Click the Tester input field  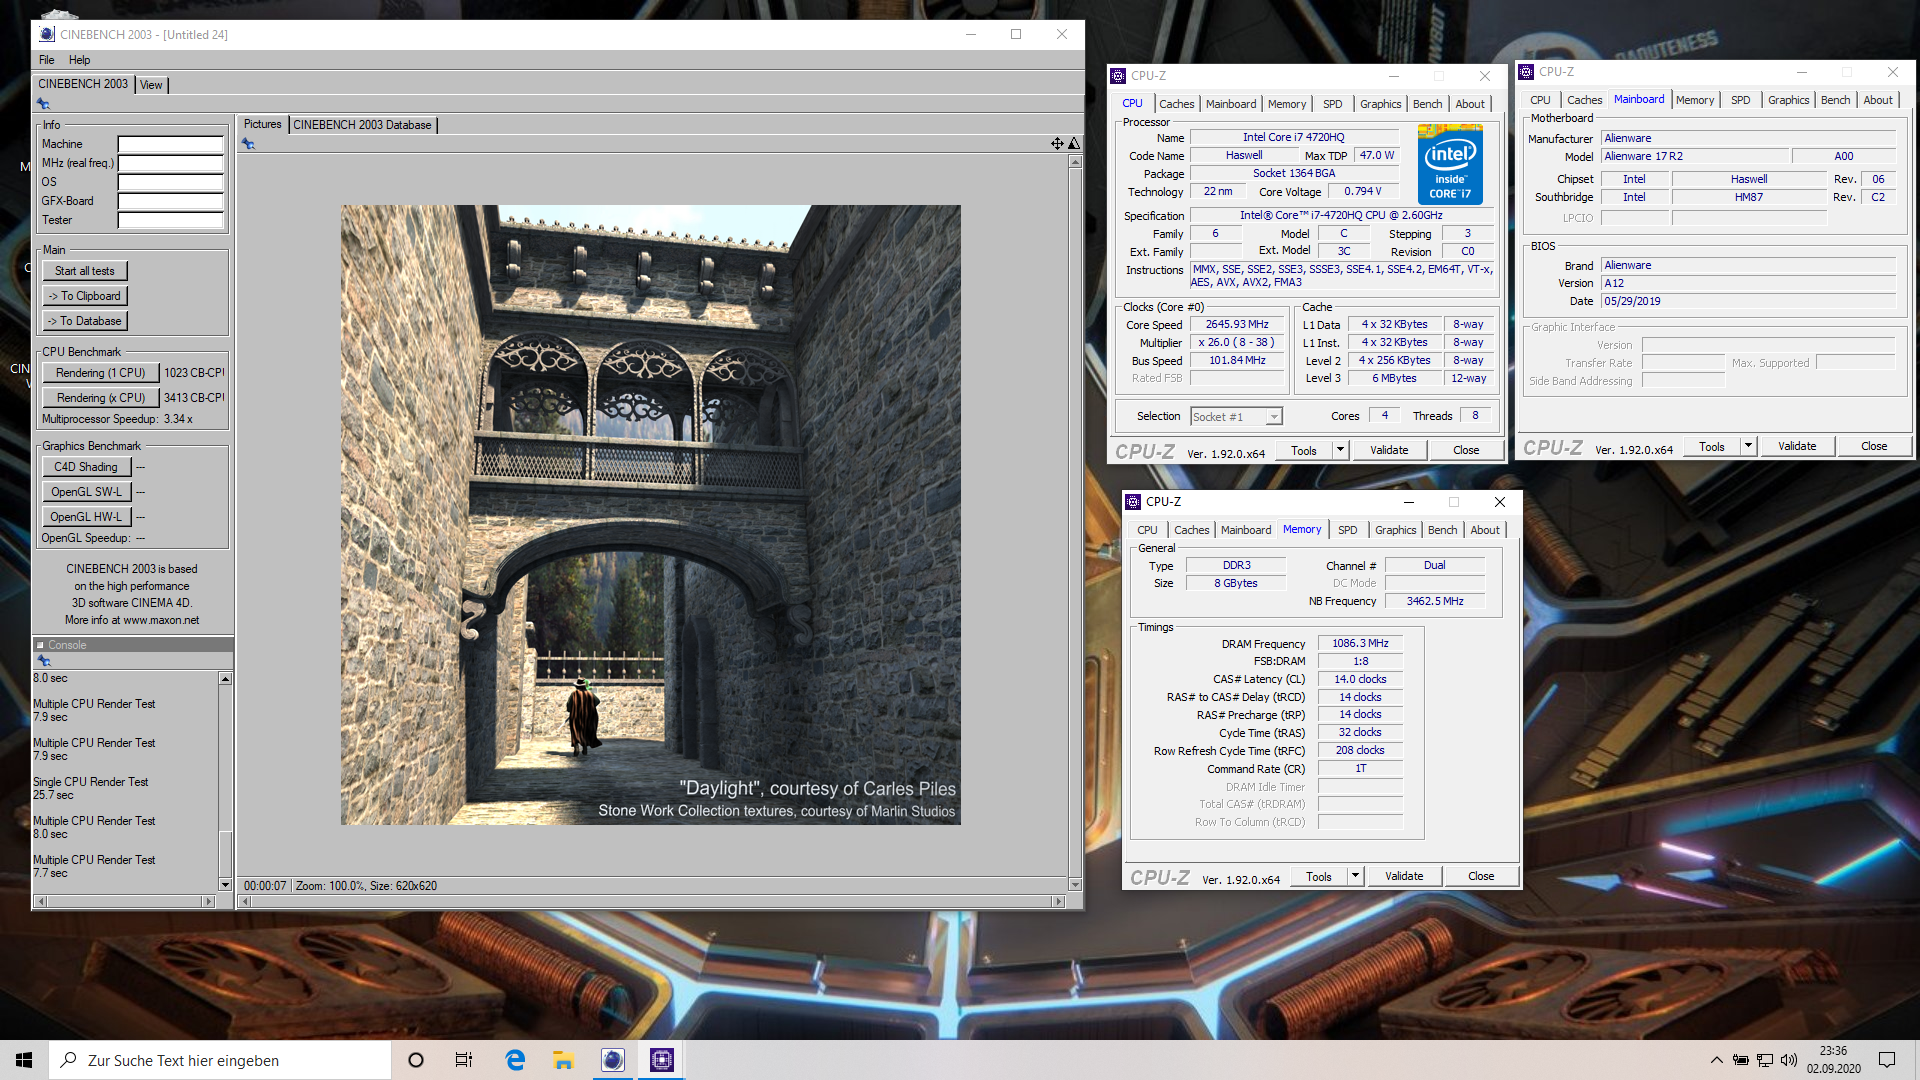170,220
